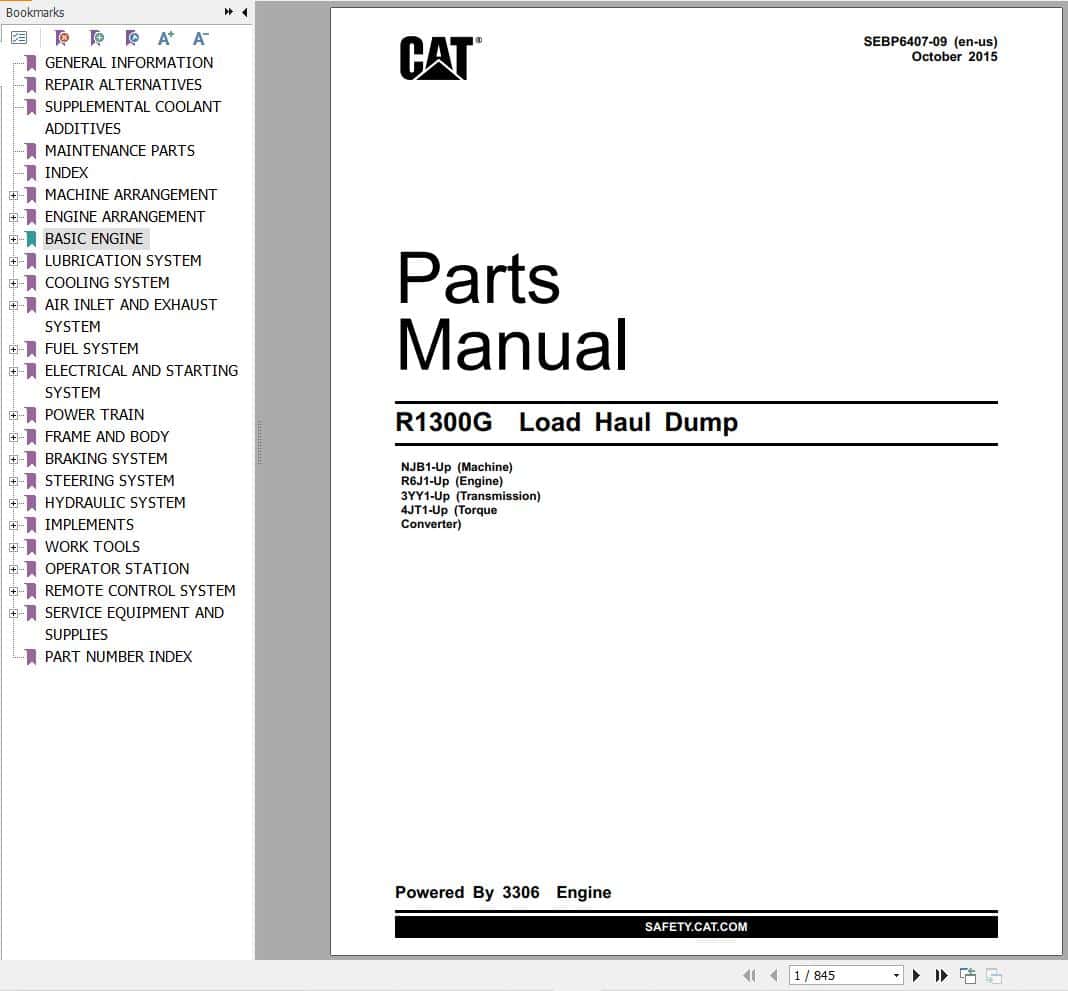The width and height of the screenshot is (1068, 991).
Task: Select the highlighted BASIC ENGINE bookmark
Action: tap(94, 238)
